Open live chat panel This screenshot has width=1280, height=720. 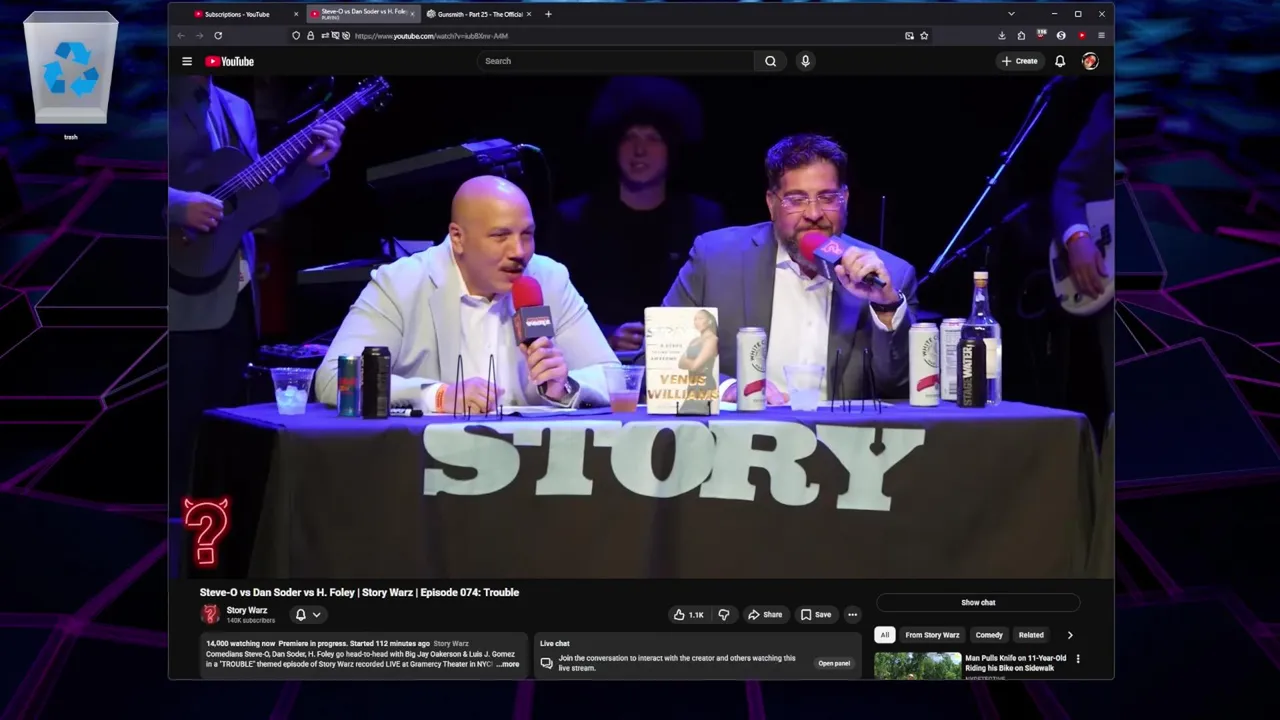click(x=834, y=663)
